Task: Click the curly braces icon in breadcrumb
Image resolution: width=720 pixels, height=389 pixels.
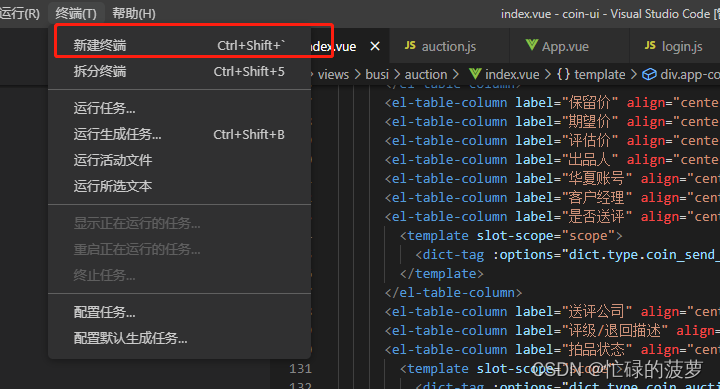Action: click(563, 74)
